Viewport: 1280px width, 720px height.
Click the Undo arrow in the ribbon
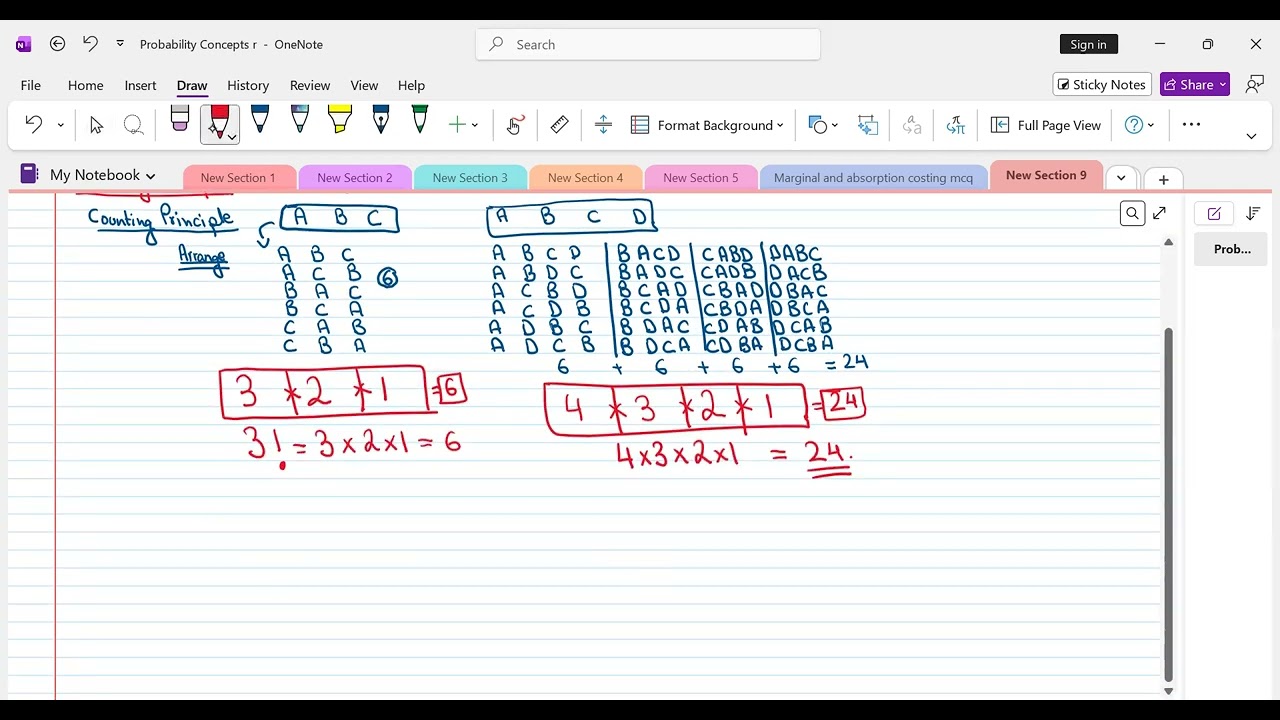pyautogui.click(x=33, y=125)
